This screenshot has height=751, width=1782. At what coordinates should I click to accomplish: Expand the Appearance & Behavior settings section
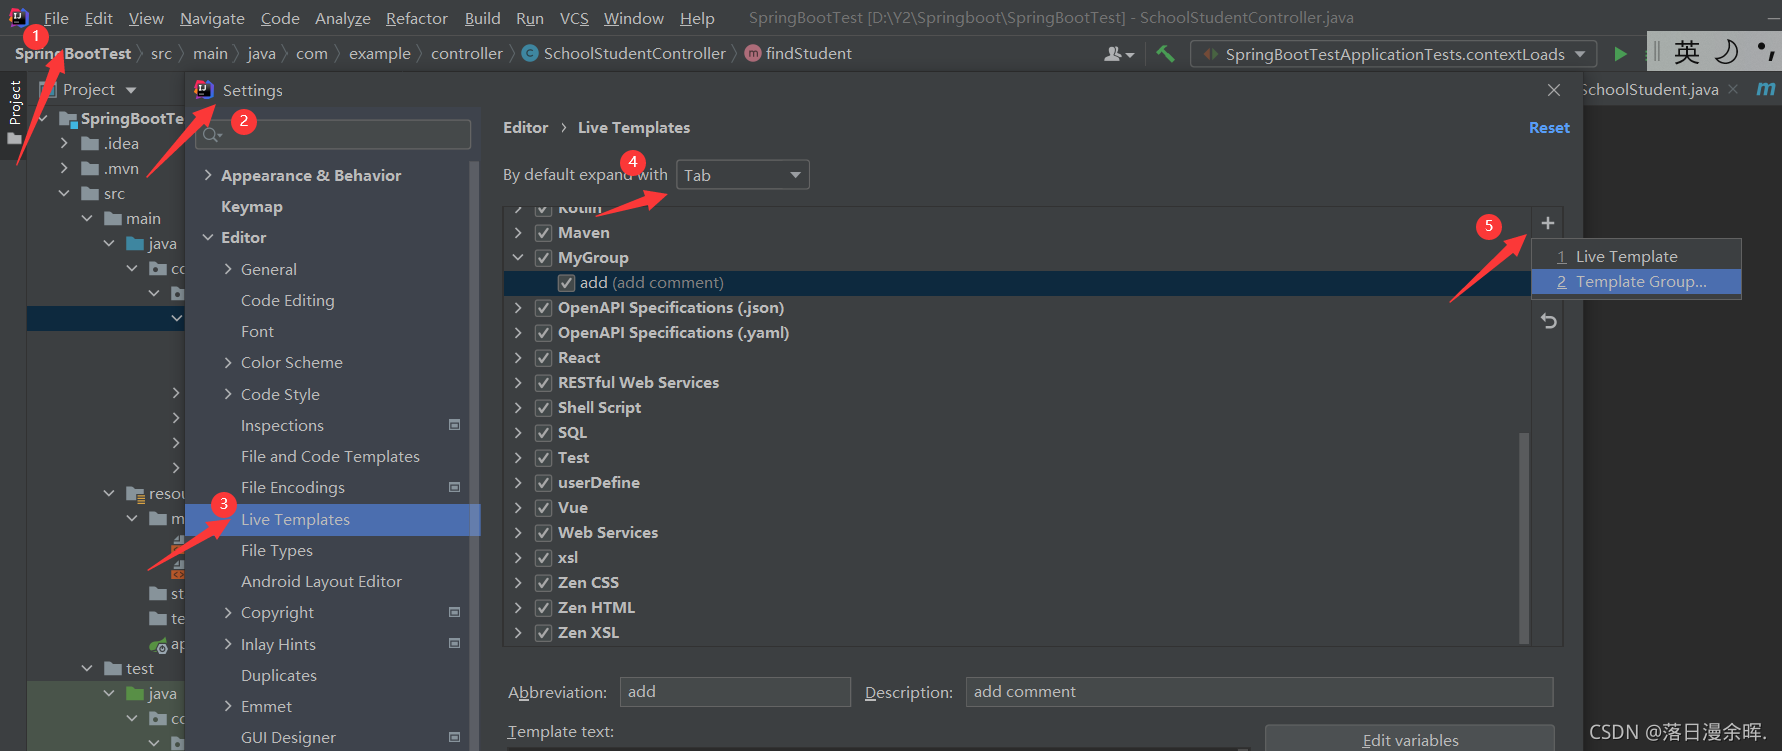coord(208,175)
